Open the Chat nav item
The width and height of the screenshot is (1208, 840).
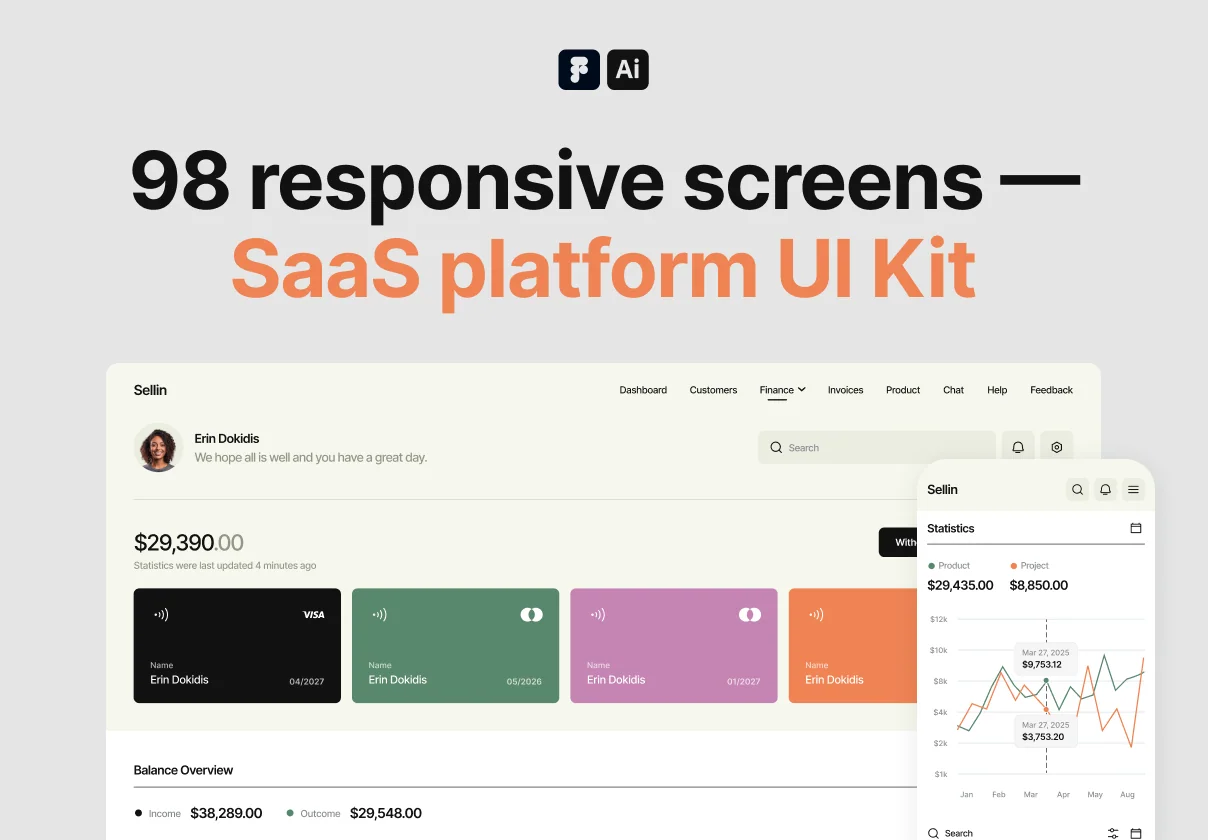point(953,390)
